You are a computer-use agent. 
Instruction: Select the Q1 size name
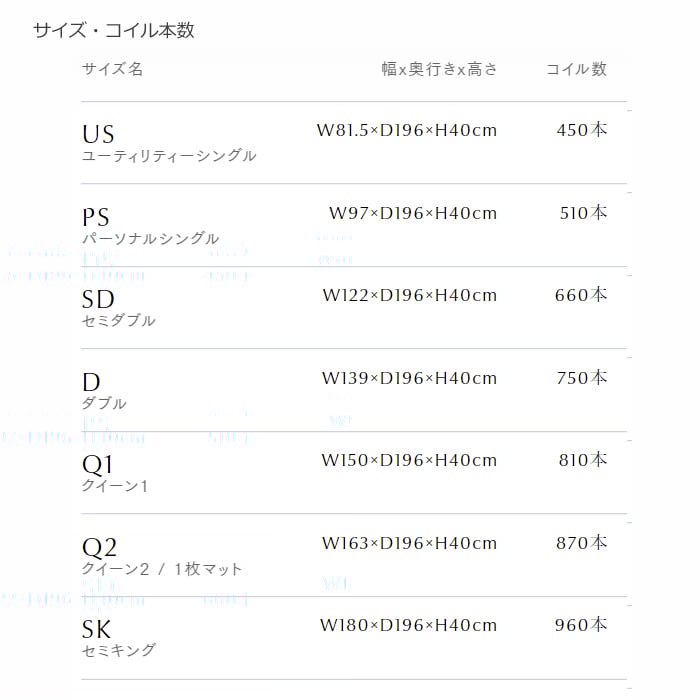pyautogui.click(x=97, y=464)
